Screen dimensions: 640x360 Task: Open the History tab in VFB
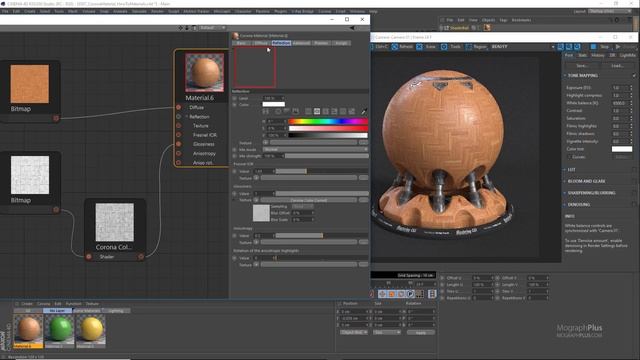pyautogui.click(x=598, y=55)
